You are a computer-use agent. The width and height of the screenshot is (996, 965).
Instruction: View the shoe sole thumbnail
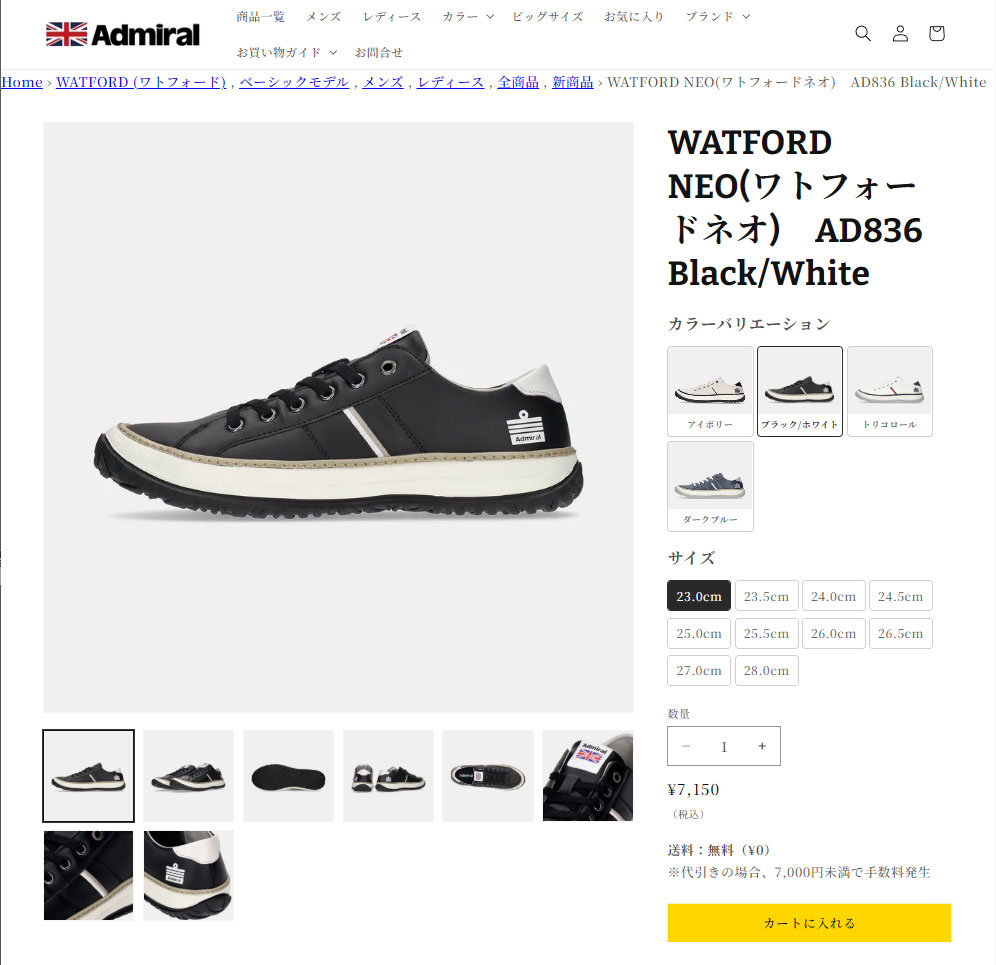pos(288,776)
